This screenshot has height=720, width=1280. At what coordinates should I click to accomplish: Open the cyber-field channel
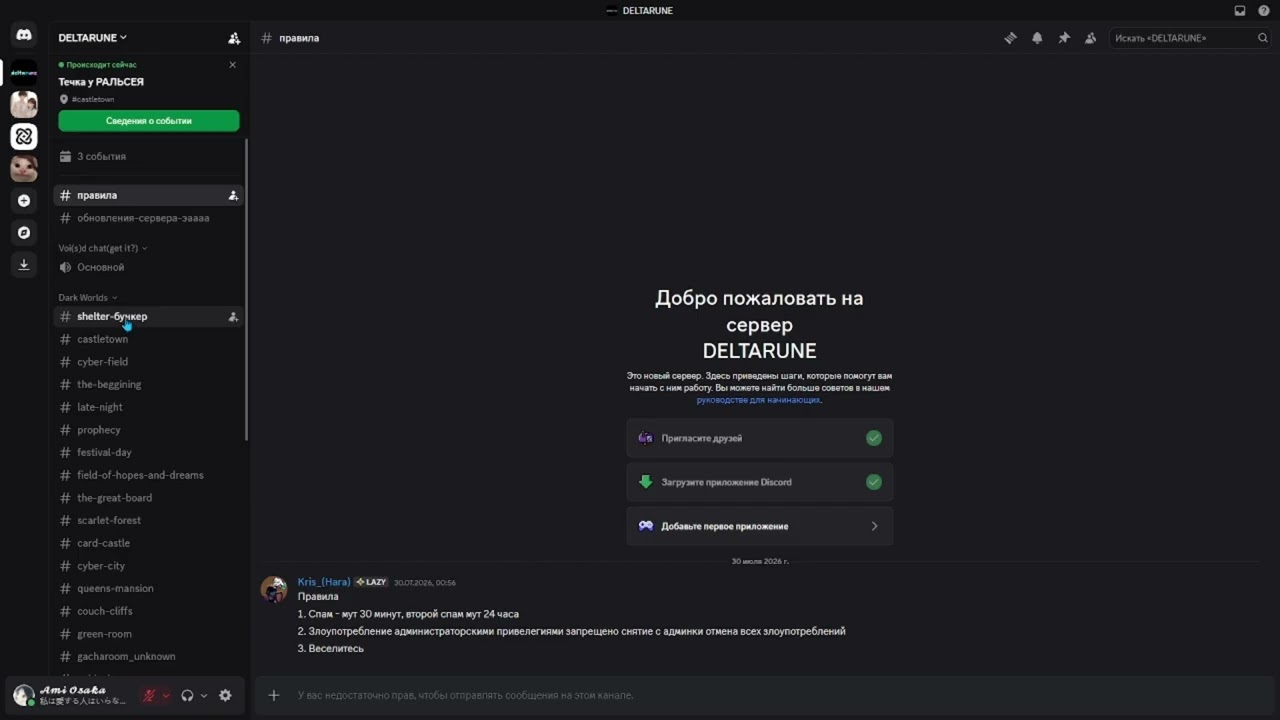pos(149,362)
